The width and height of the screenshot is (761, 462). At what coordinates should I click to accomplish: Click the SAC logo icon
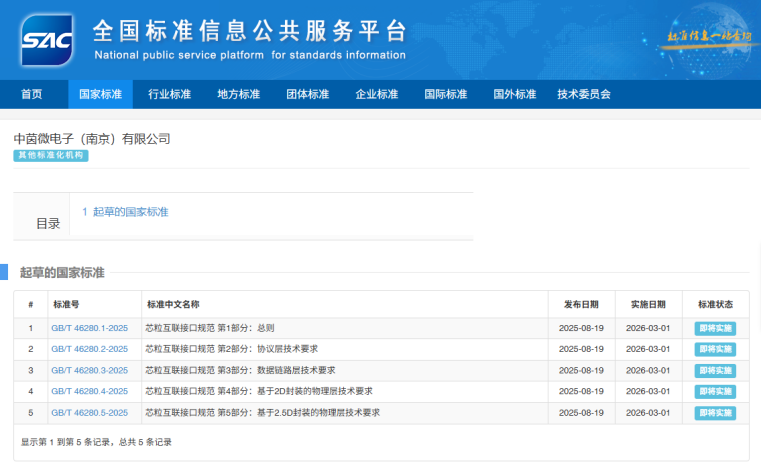tap(47, 40)
